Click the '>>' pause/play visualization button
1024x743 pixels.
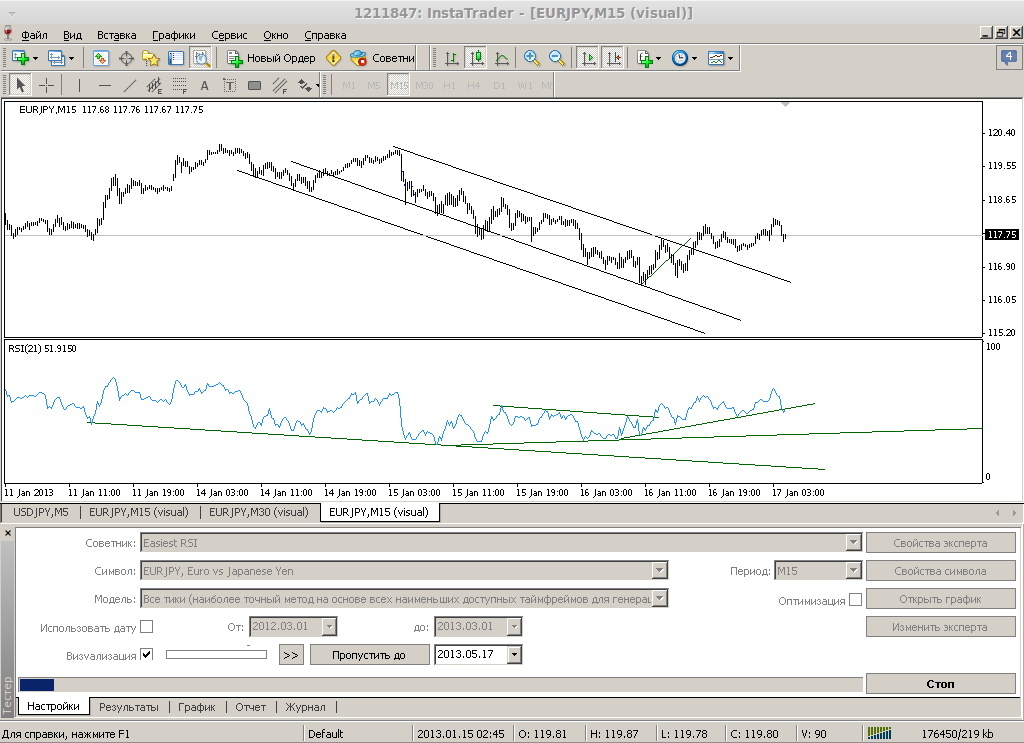coord(291,655)
